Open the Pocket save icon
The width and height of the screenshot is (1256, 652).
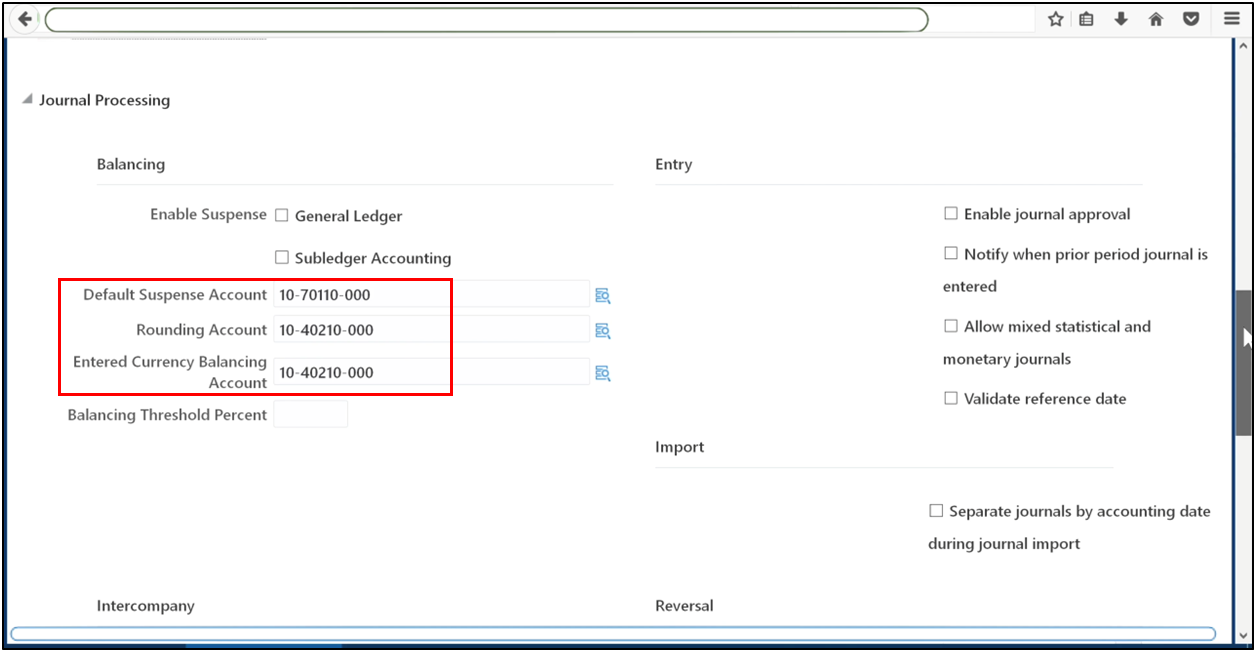[x=1190, y=18]
